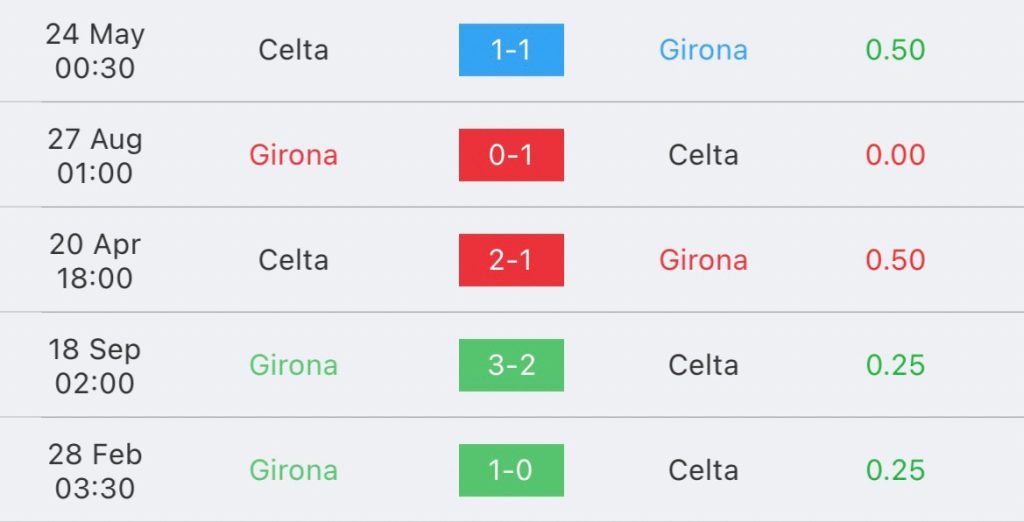Select Celta in the 24 May match
This screenshot has width=1024, height=522.
293,50
